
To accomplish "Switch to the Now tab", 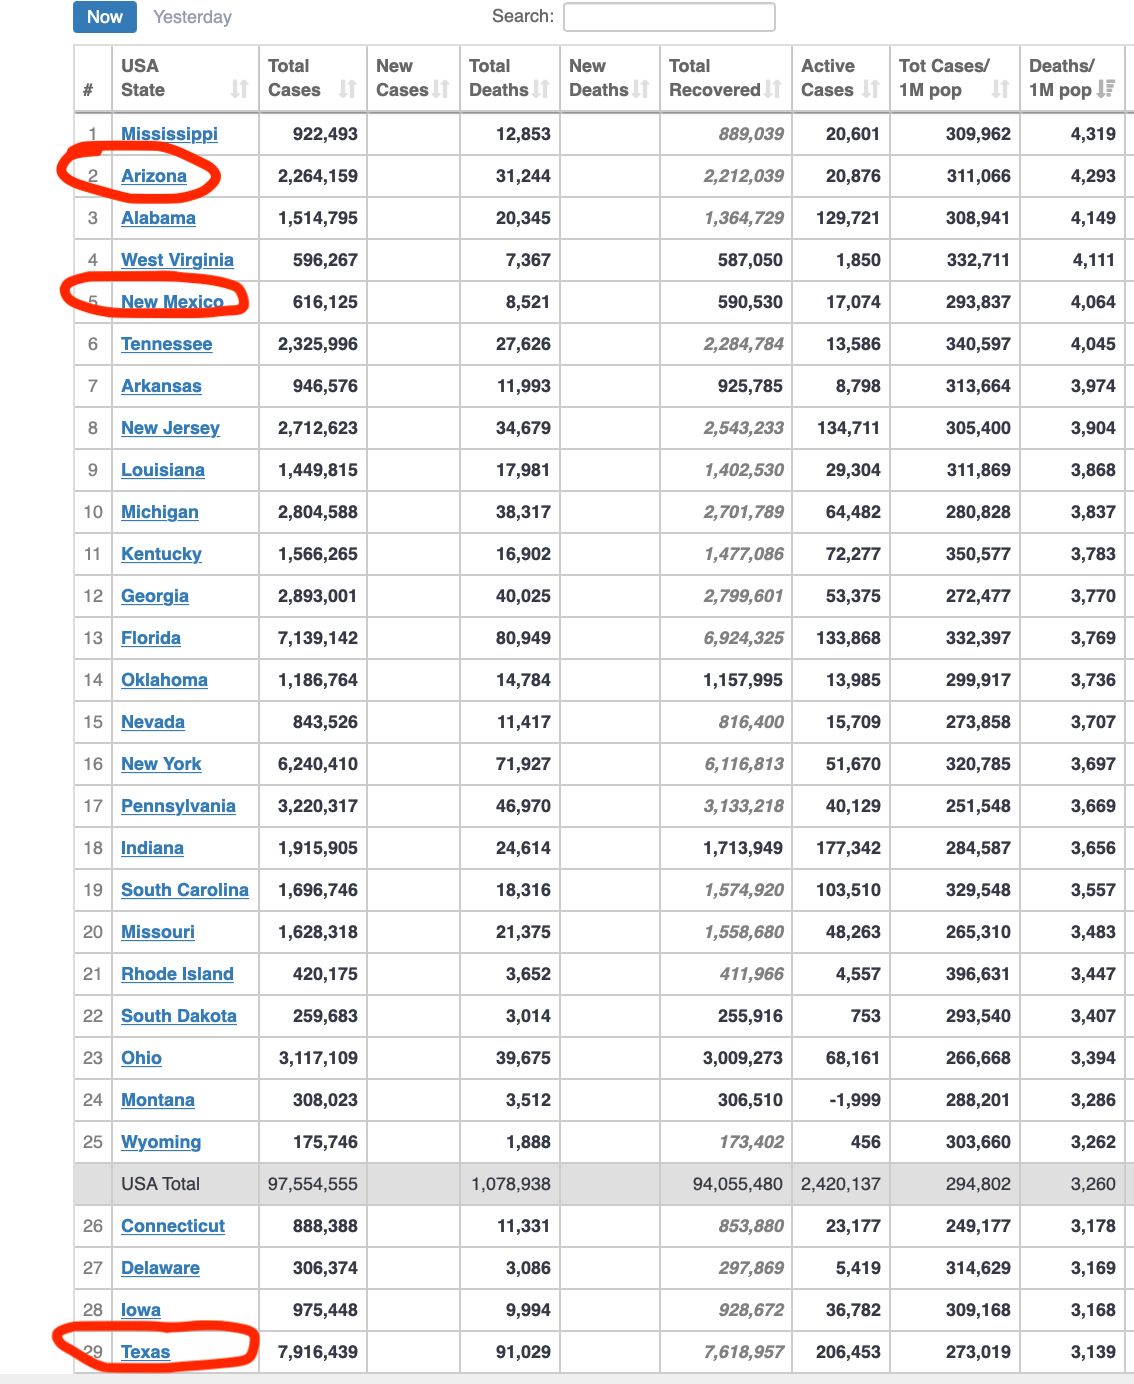I will coord(104,17).
